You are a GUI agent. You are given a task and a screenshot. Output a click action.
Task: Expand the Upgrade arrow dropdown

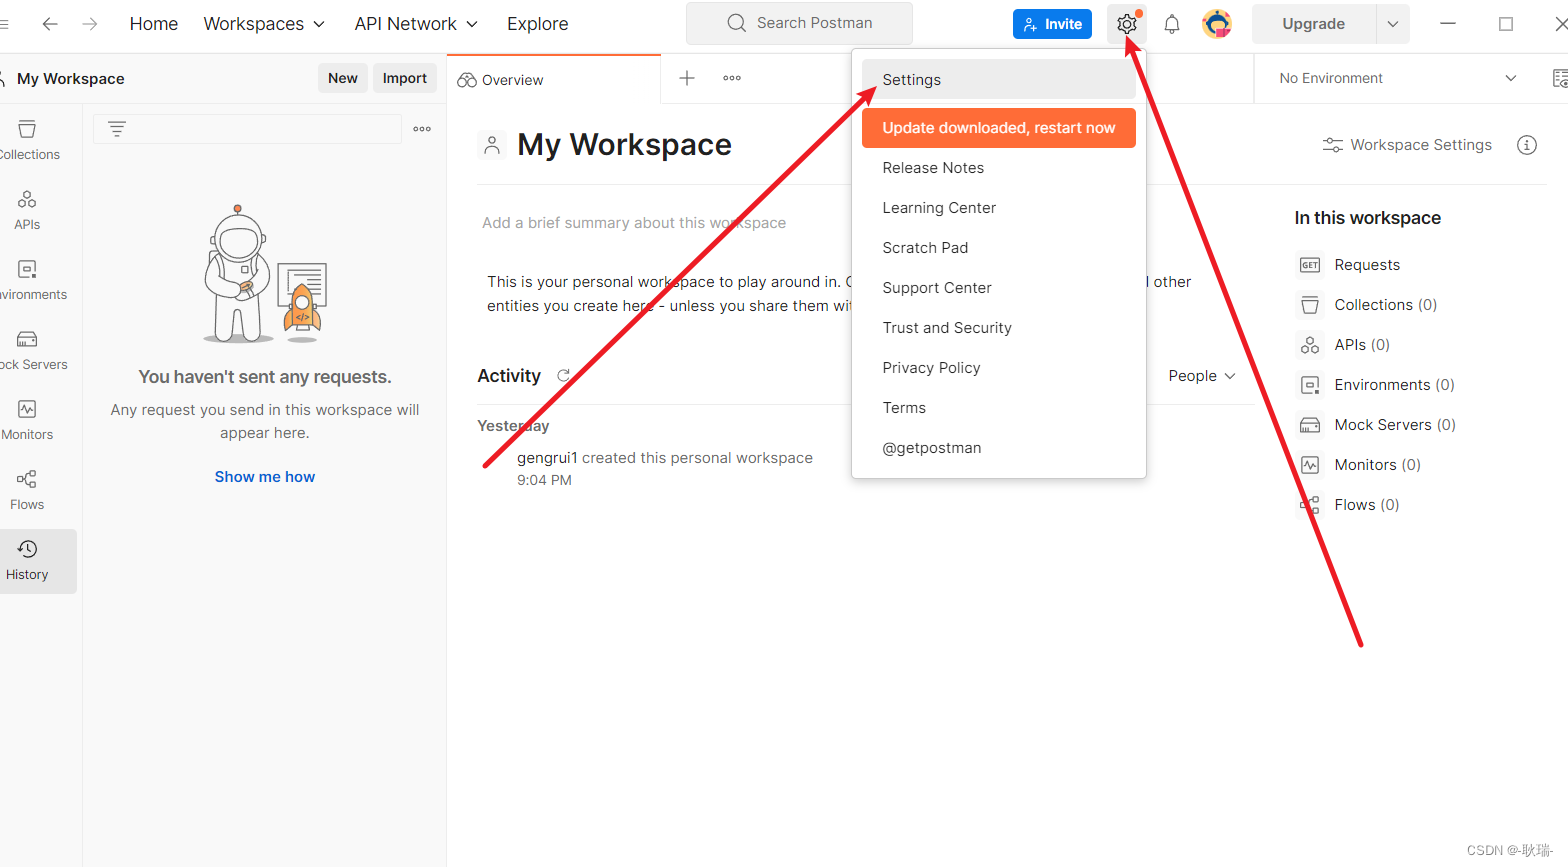click(x=1393, y=24)
